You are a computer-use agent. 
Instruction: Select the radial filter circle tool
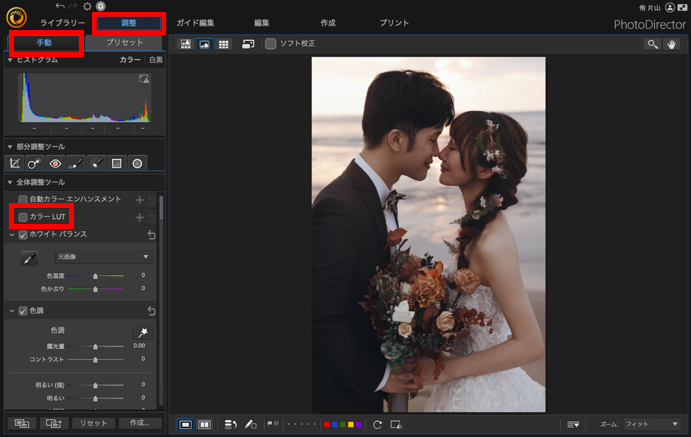coord(137,163)
